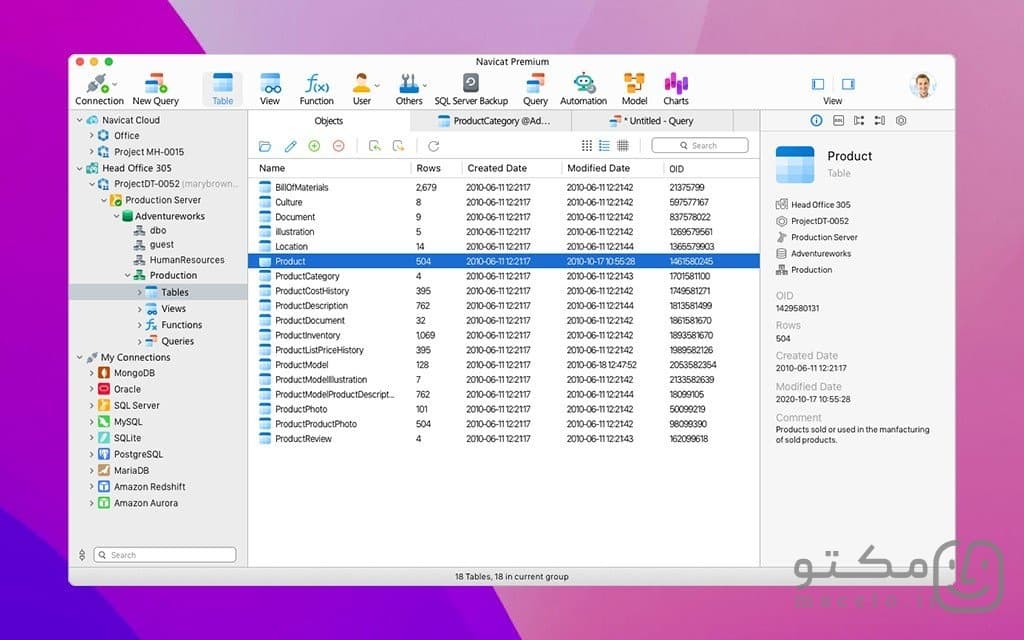Select the ProductModel table row
The height and width of the screenshot is (640, 1024).
pyautogui.click(x=504, y=364)
